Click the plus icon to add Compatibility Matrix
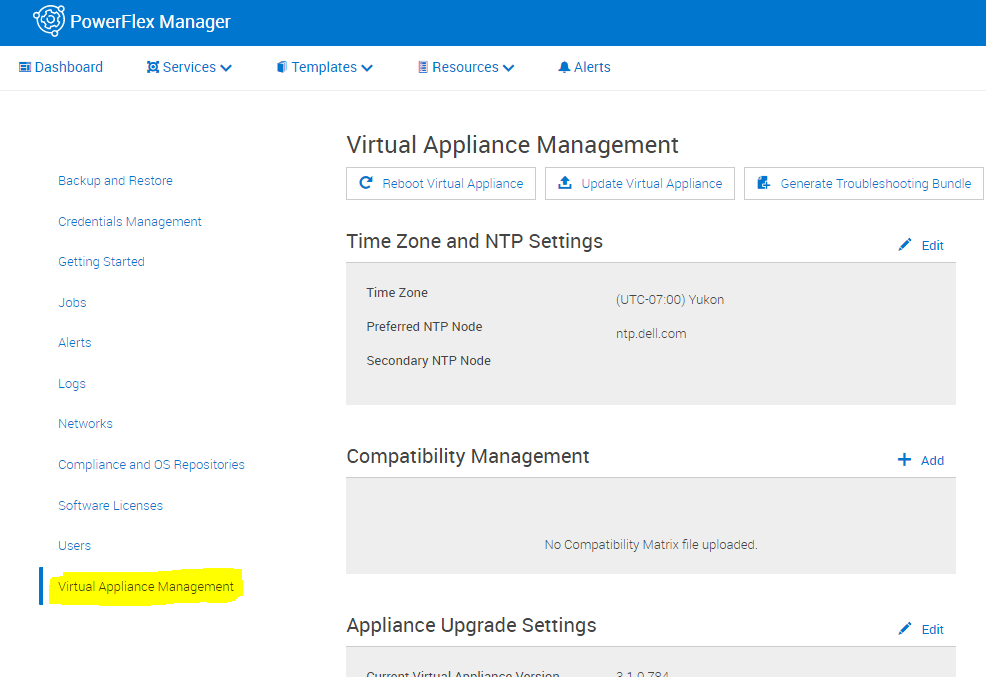The image size is (986, 677). coord(904,460)
